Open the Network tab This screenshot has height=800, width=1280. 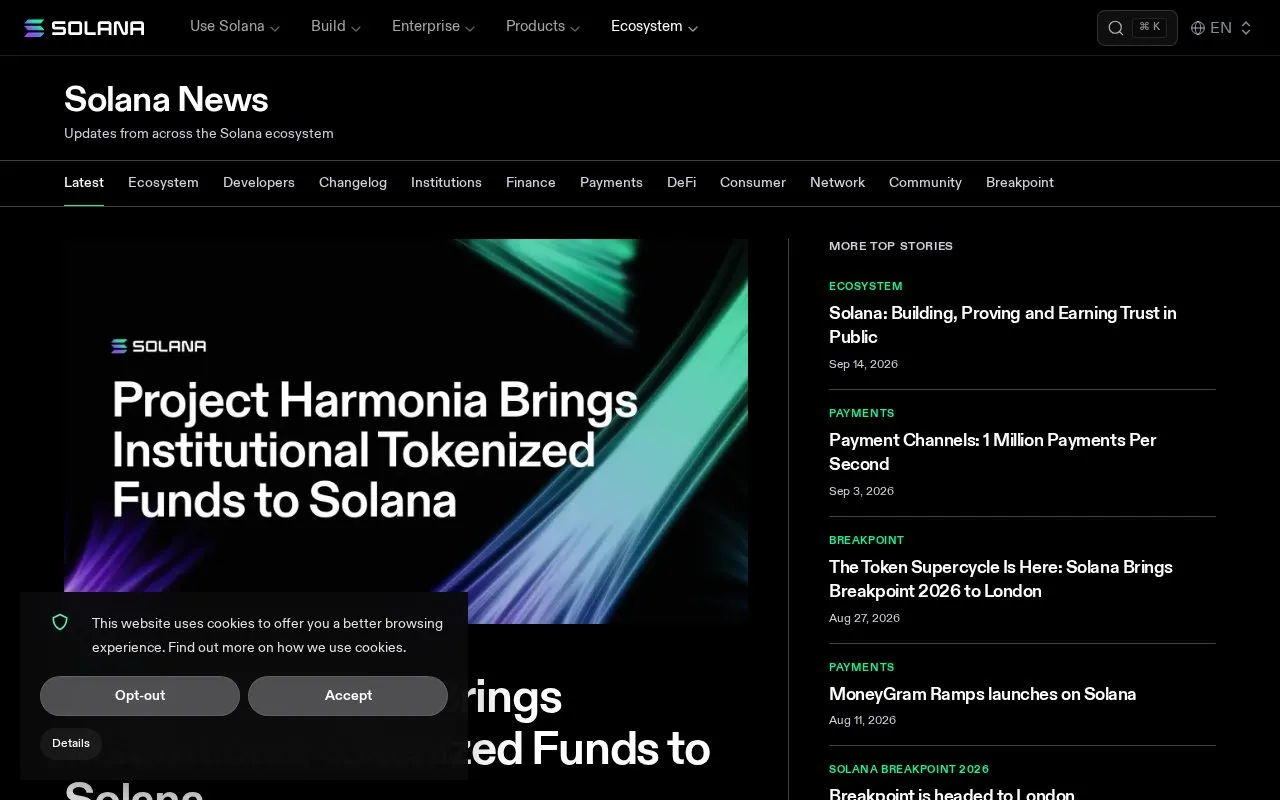tap(837, 183)
